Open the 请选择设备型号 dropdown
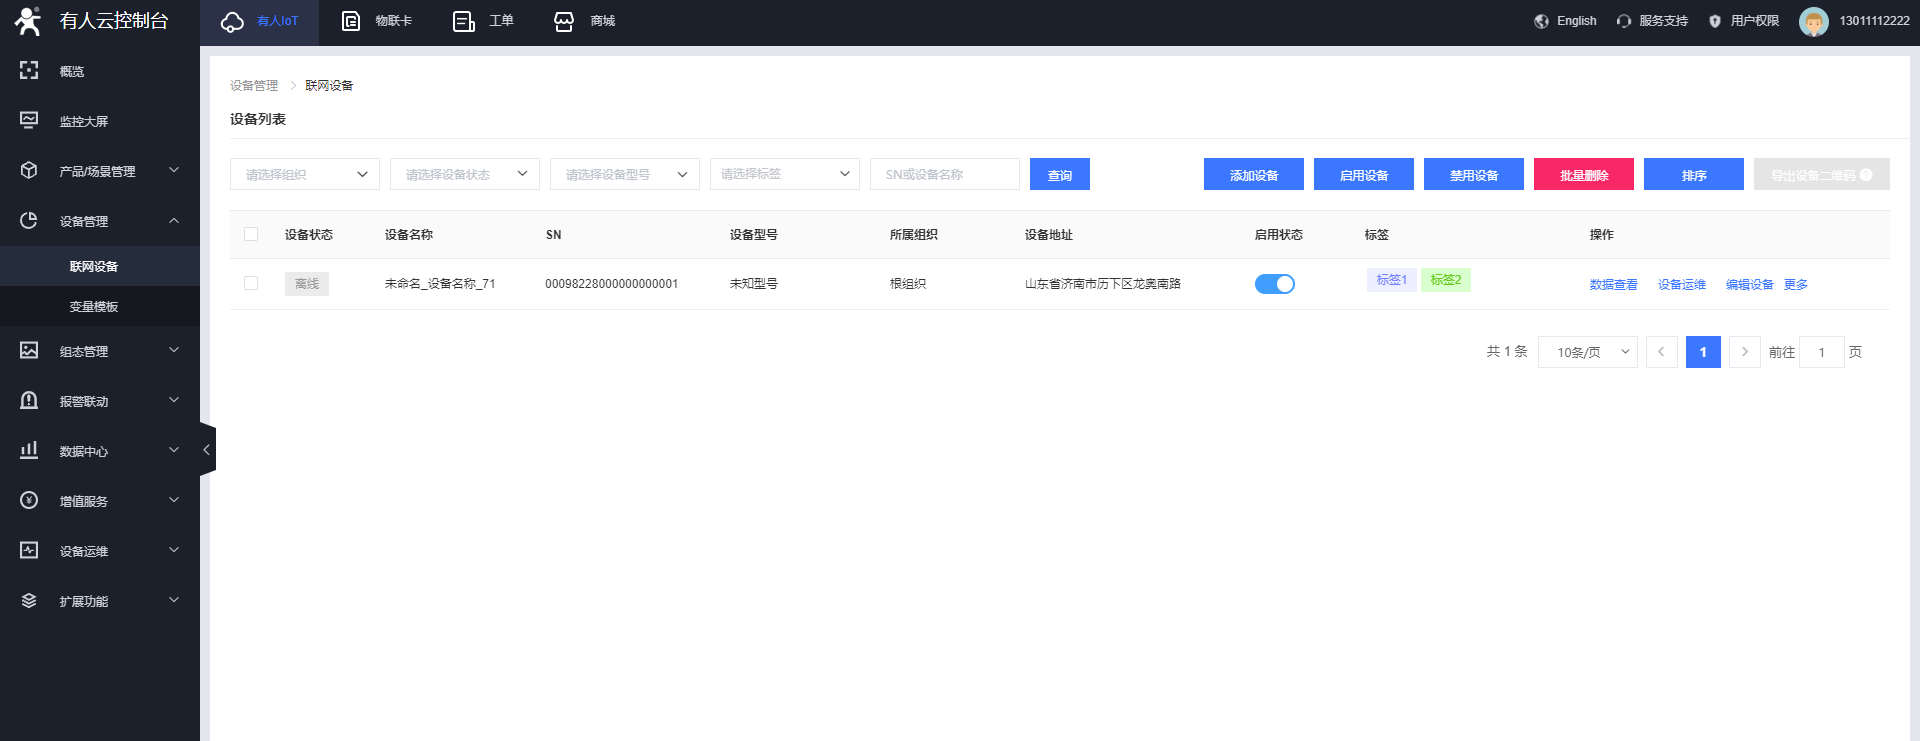The height and width of the screenshot is (741, 1920). tap(625, 174)
